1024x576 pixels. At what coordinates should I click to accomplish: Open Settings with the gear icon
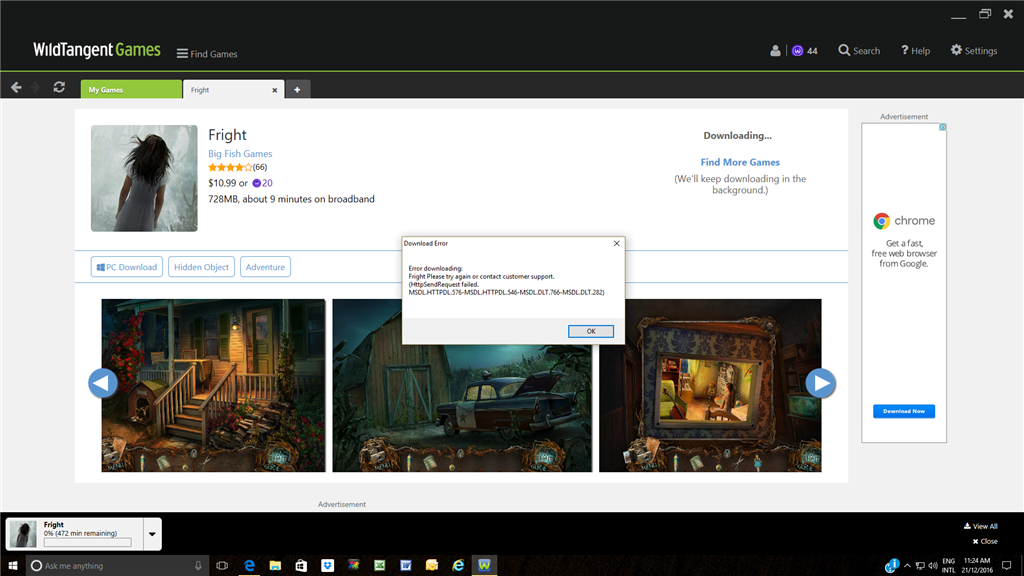(974, 50)
